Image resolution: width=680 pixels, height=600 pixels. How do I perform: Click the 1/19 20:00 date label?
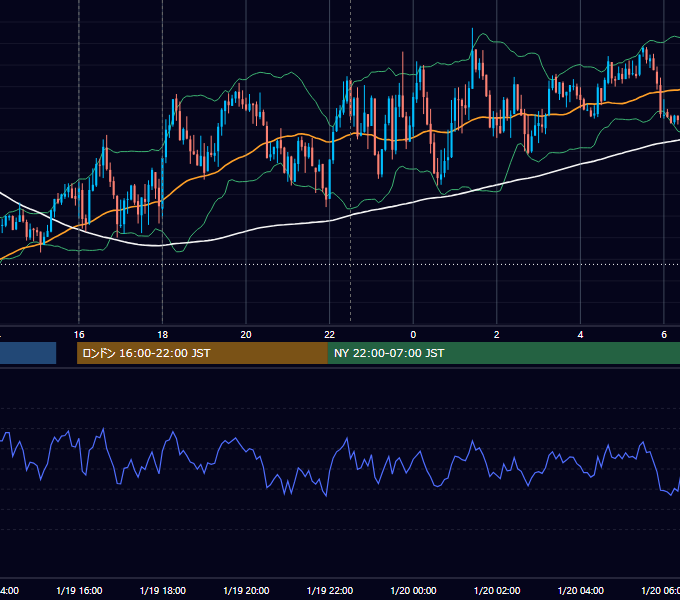(x=246, y=590)
